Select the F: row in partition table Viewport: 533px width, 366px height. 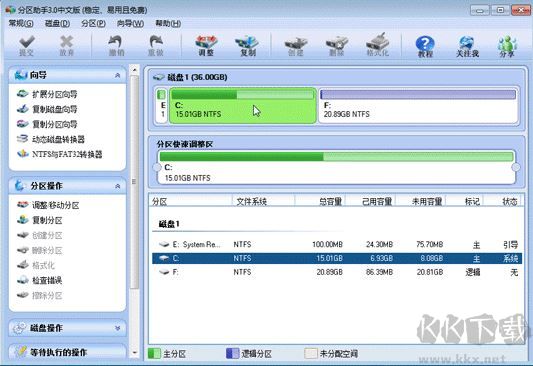pos(337,272)
